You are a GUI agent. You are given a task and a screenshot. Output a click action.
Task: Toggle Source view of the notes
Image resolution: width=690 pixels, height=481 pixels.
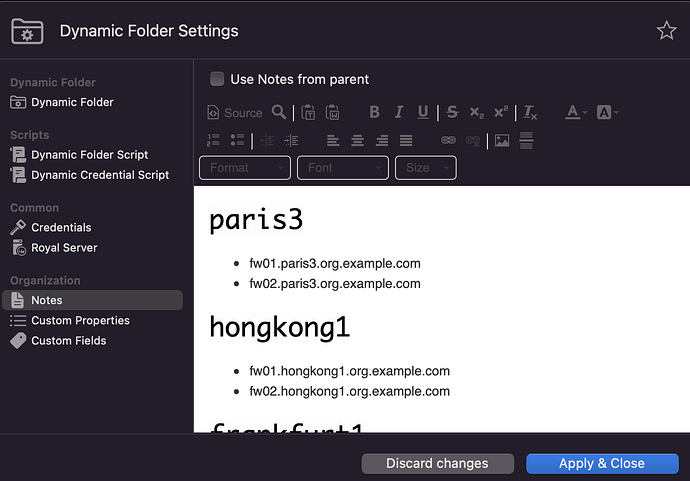(235, 113)
